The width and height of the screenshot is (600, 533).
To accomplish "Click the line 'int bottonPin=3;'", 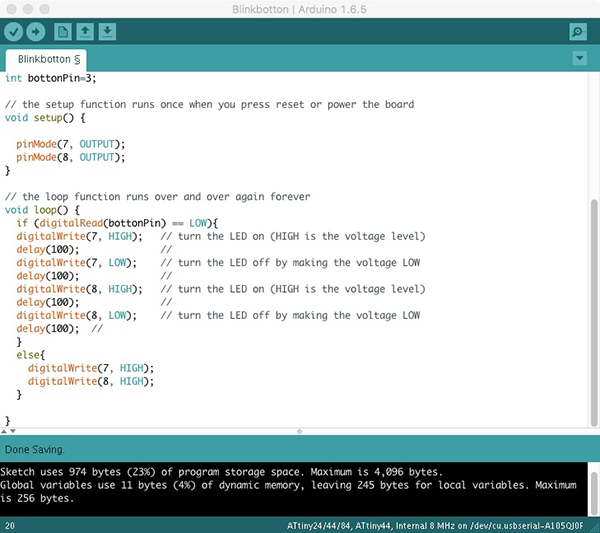I will point(51,78).
